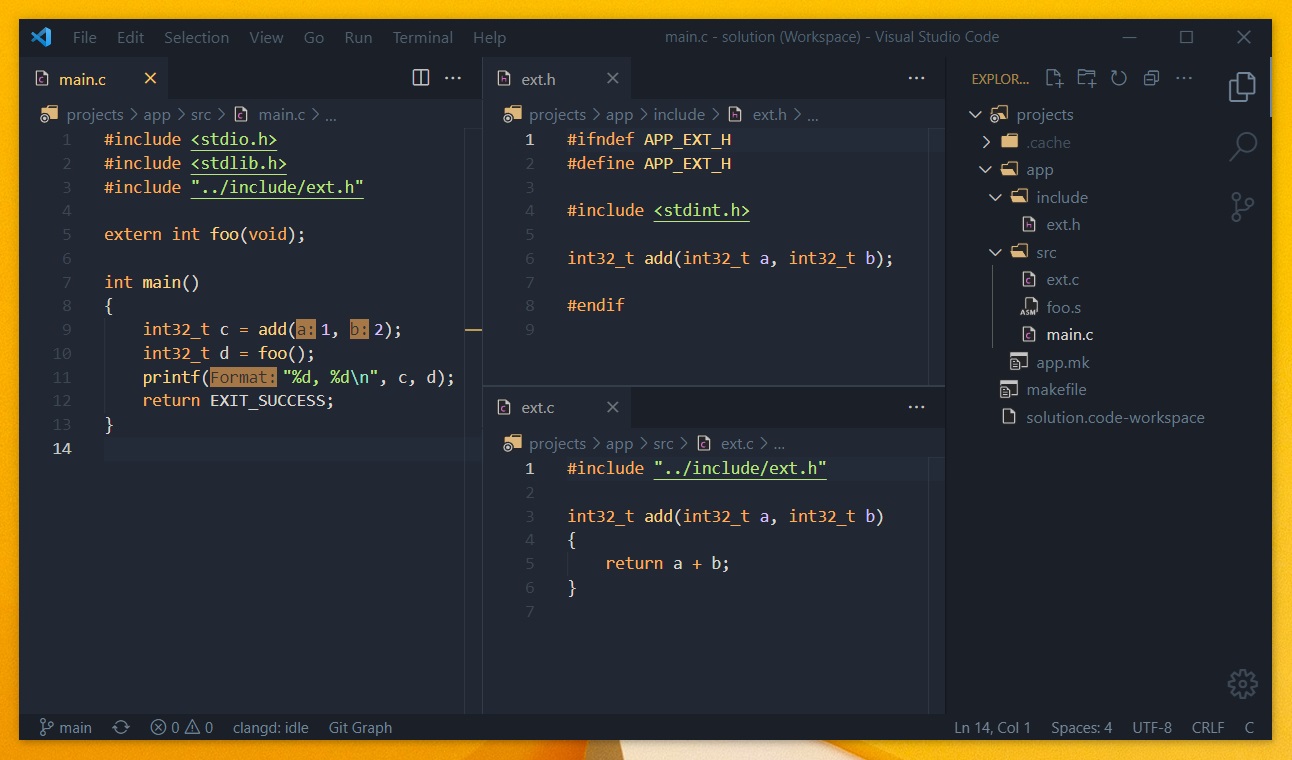1292x760 pixels.
Task: Split the main.c editor
Action: (x=420, y=77)
